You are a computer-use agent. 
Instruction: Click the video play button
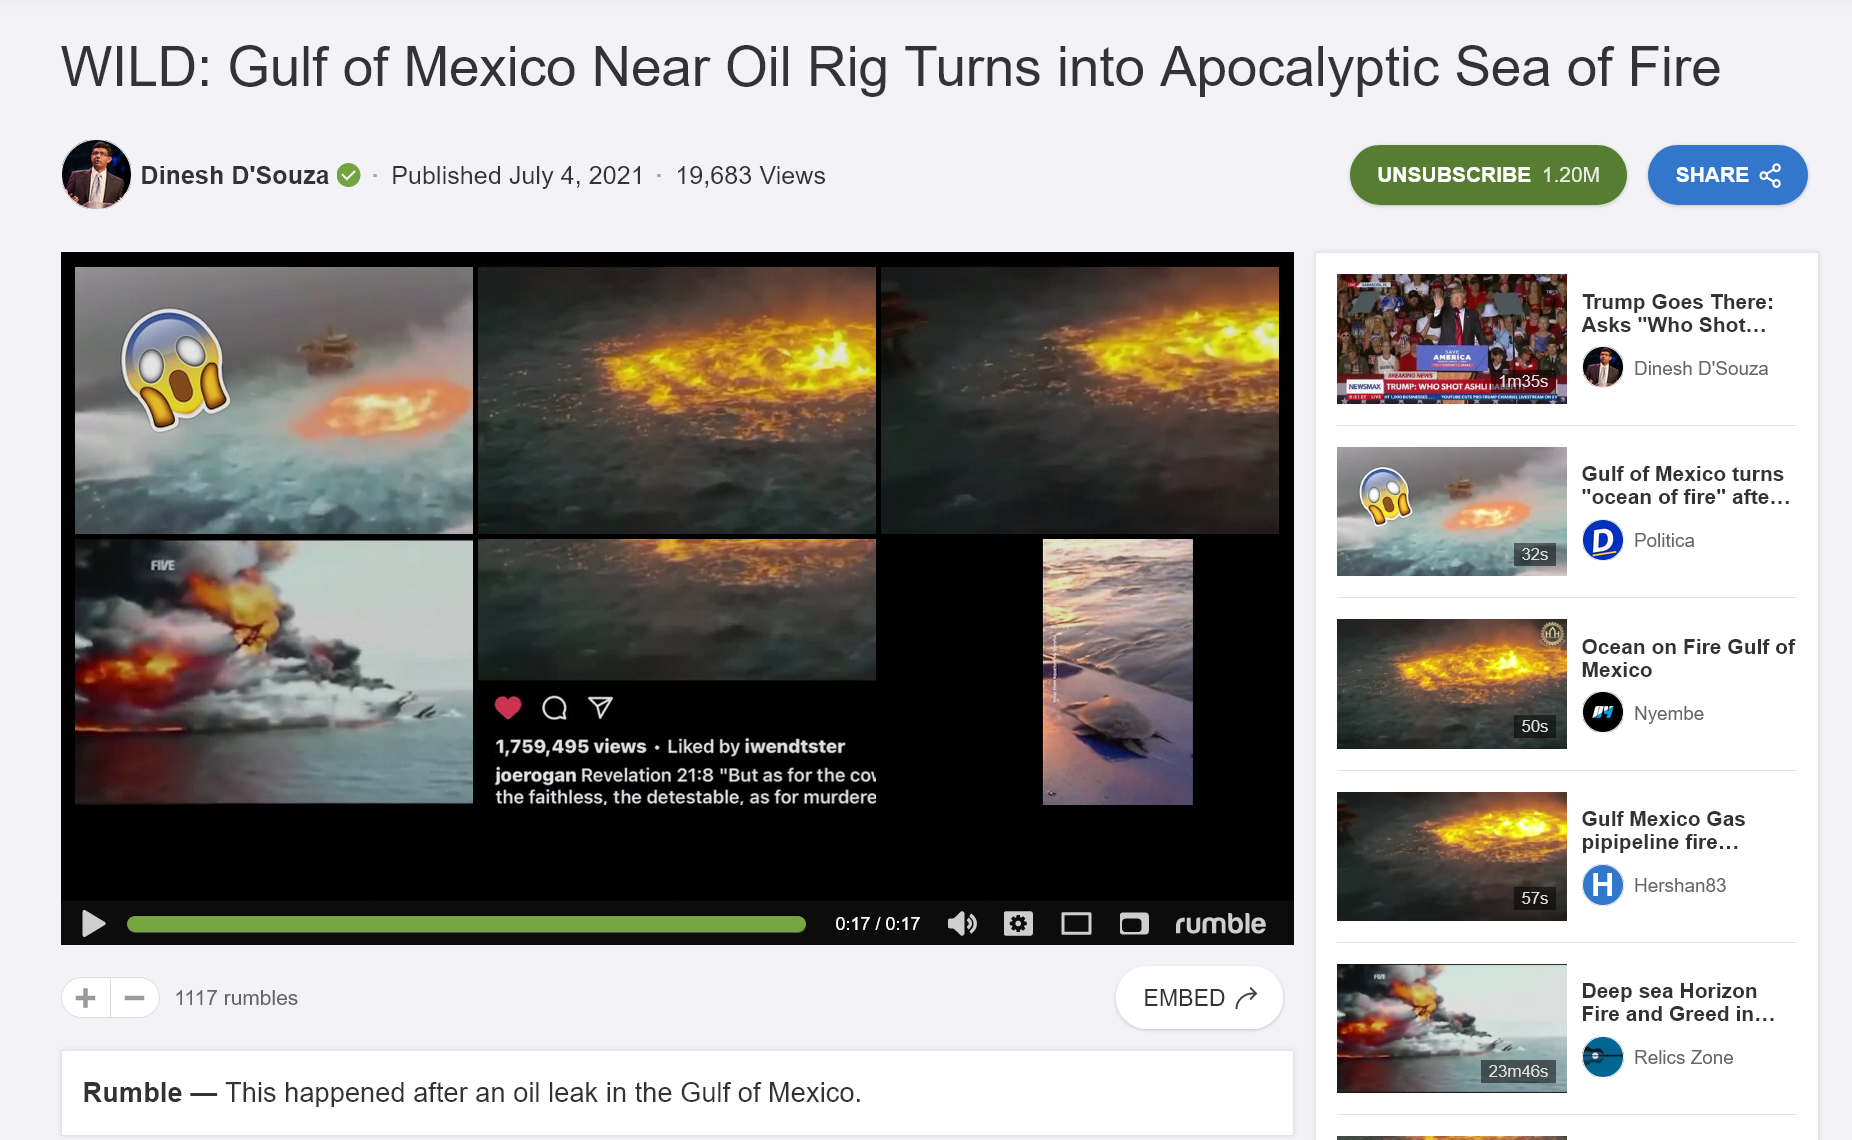click(93, 923)
